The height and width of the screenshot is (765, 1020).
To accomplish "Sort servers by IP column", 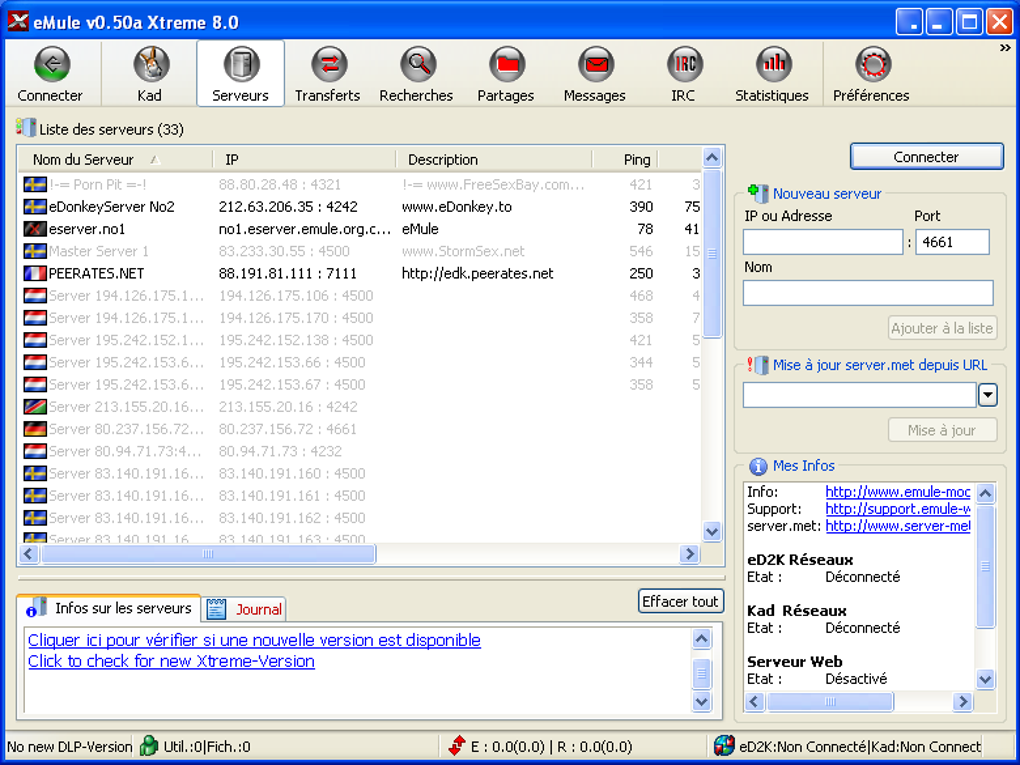I will (x=304, y=159).
